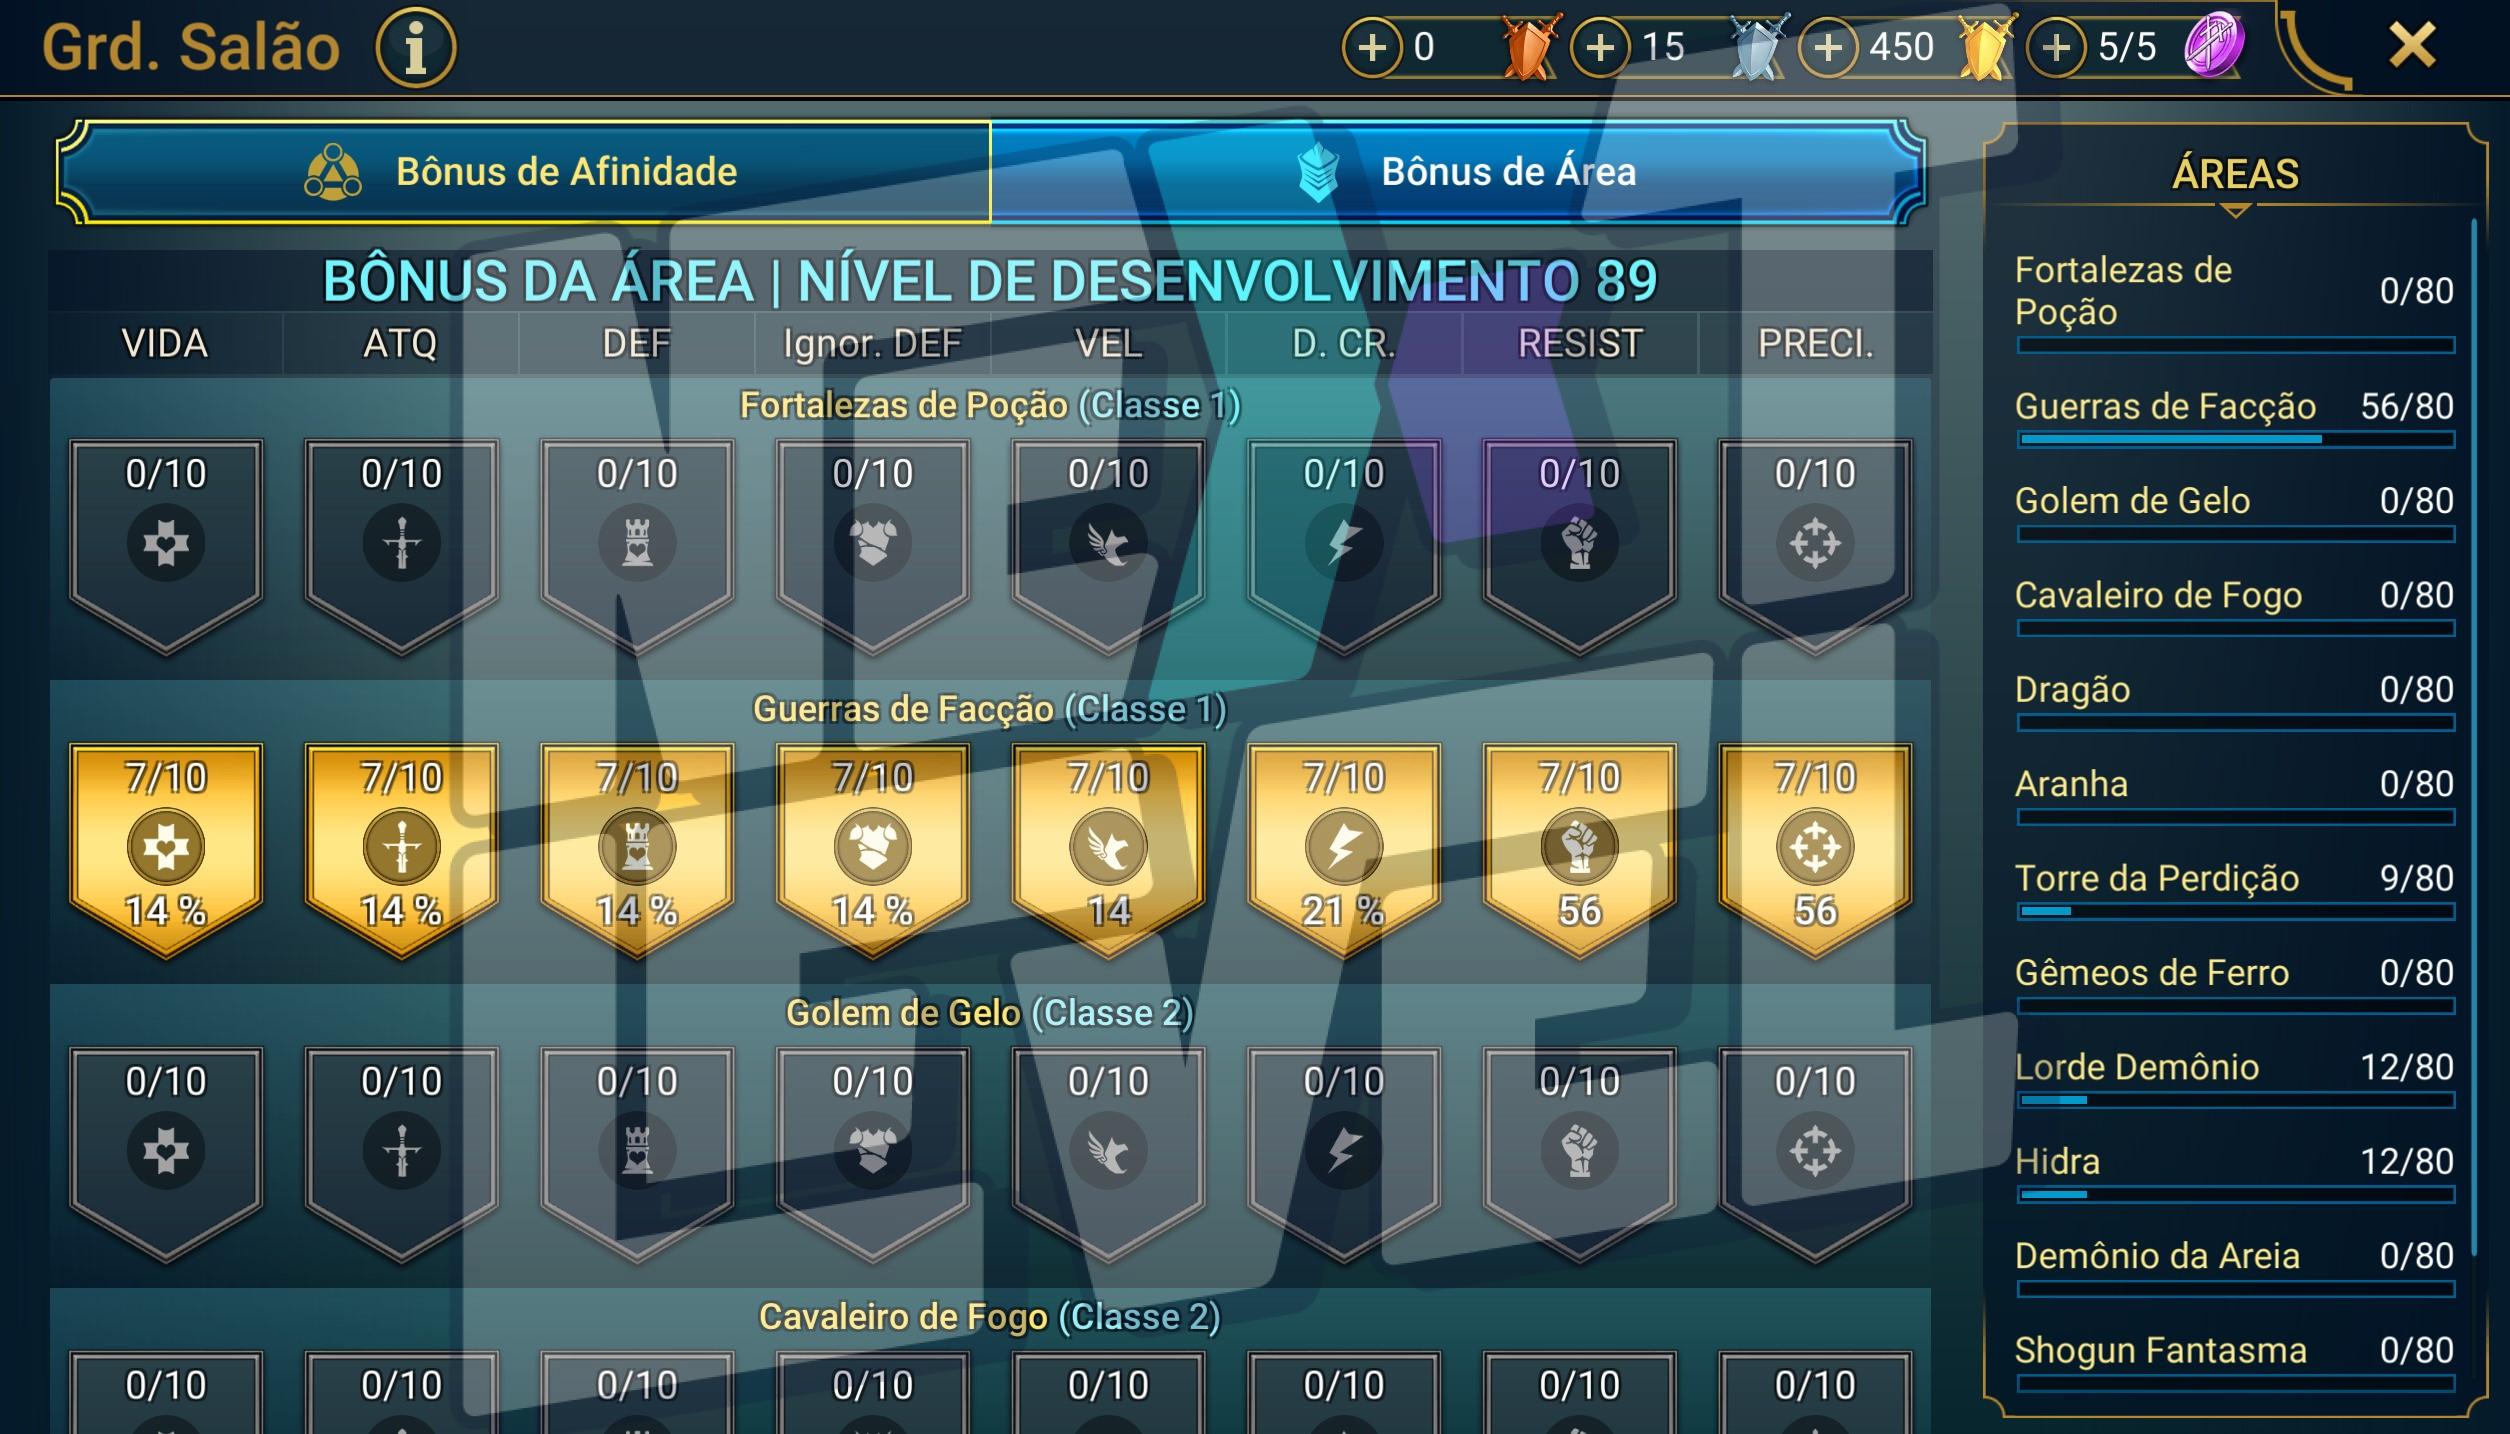The image size is (2510, 1434).
Task: Select Golem de Gelo VEL badge
Action: 1108,1153
